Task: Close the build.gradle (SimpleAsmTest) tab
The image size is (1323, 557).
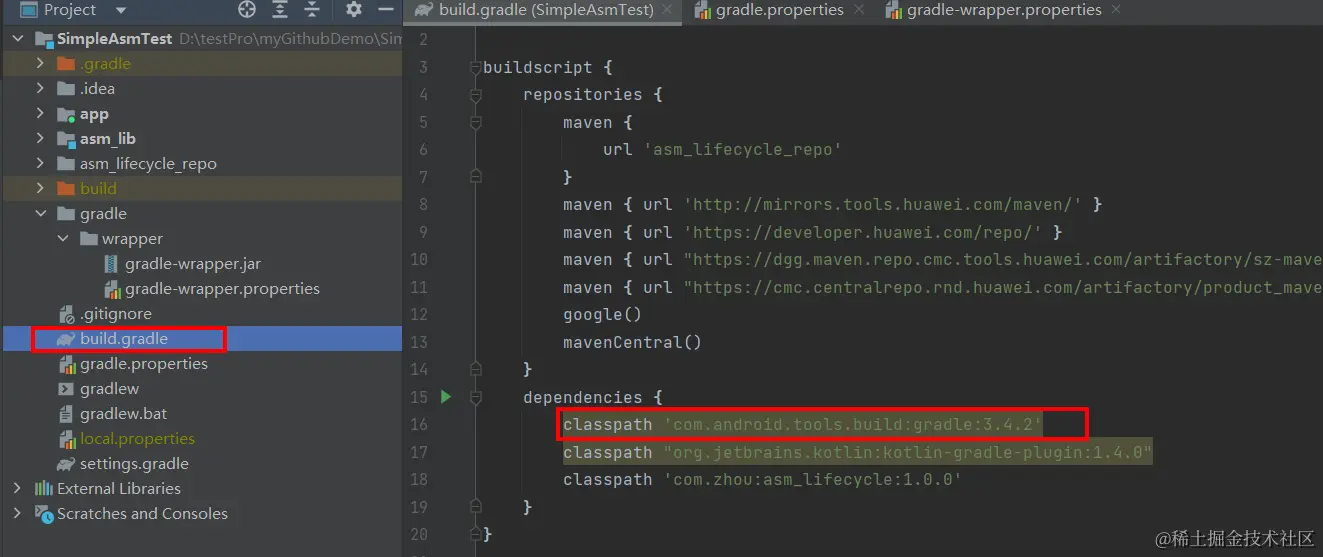Action: click(x=668, y=10)
